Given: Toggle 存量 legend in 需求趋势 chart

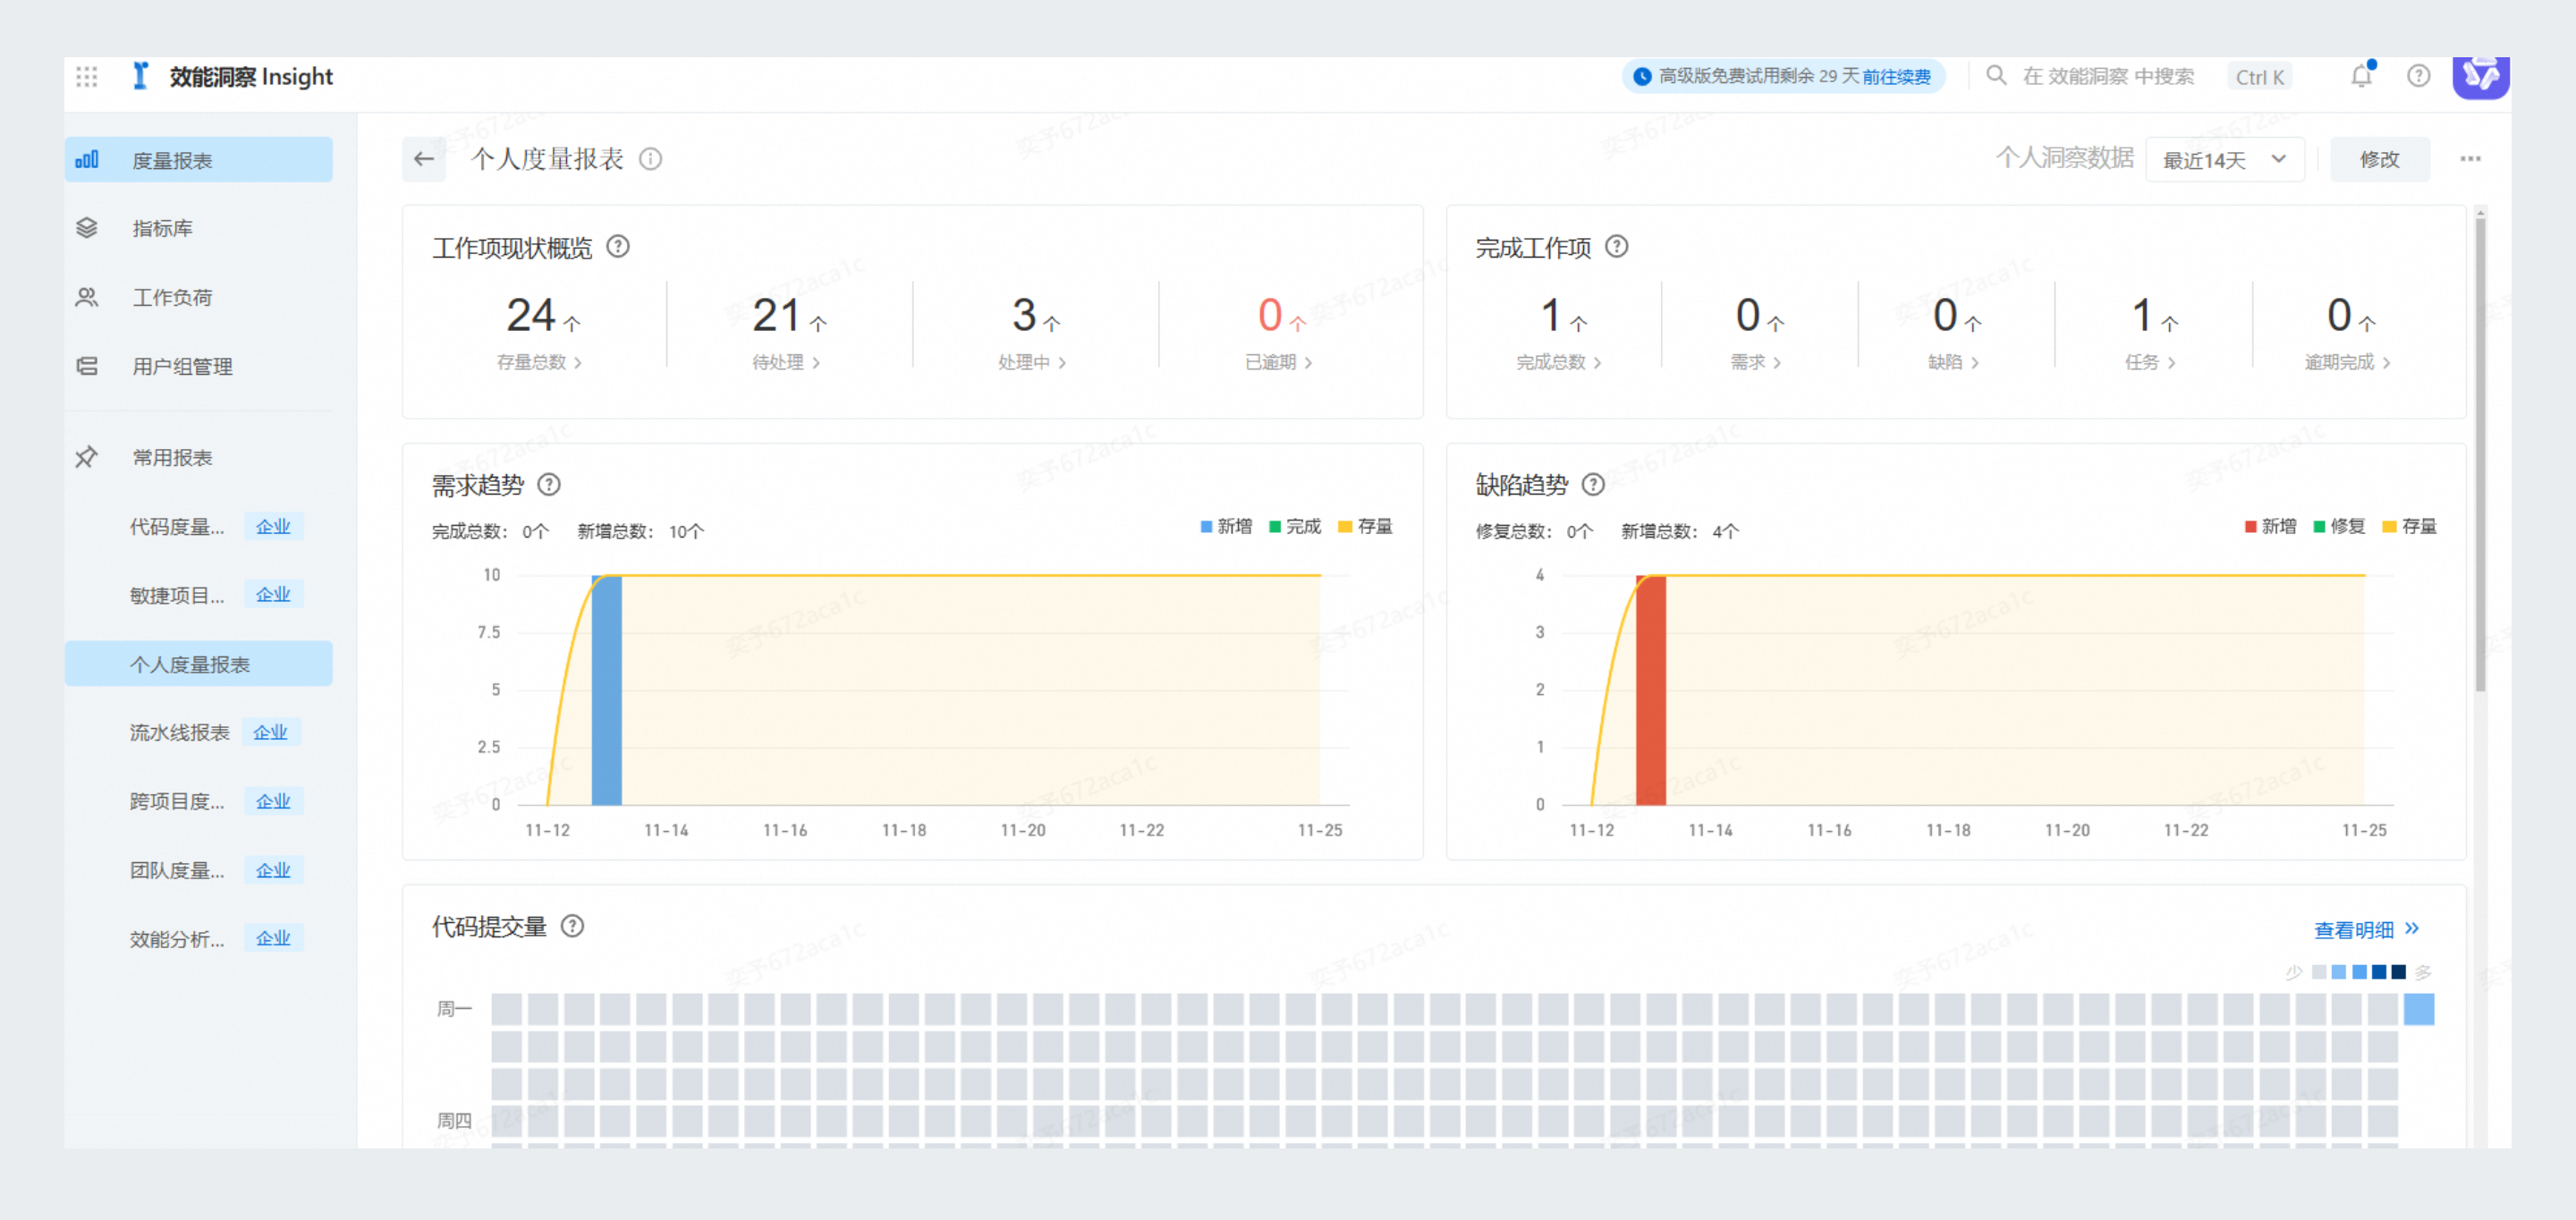Looking at the screenshot, I should tap(1365, 526).
